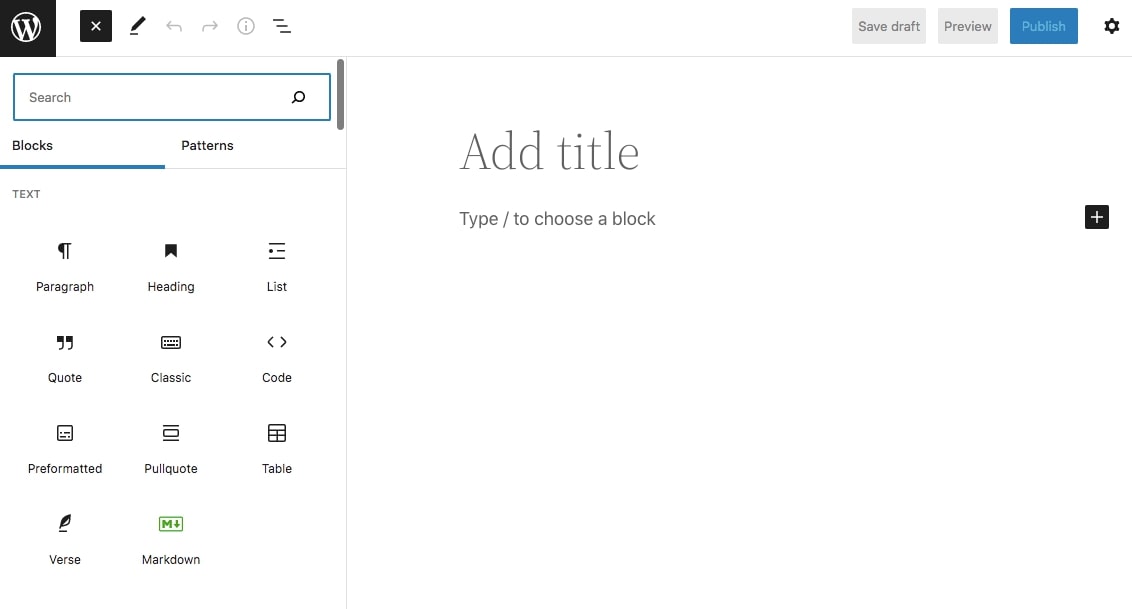Insert a Code block

277,357
